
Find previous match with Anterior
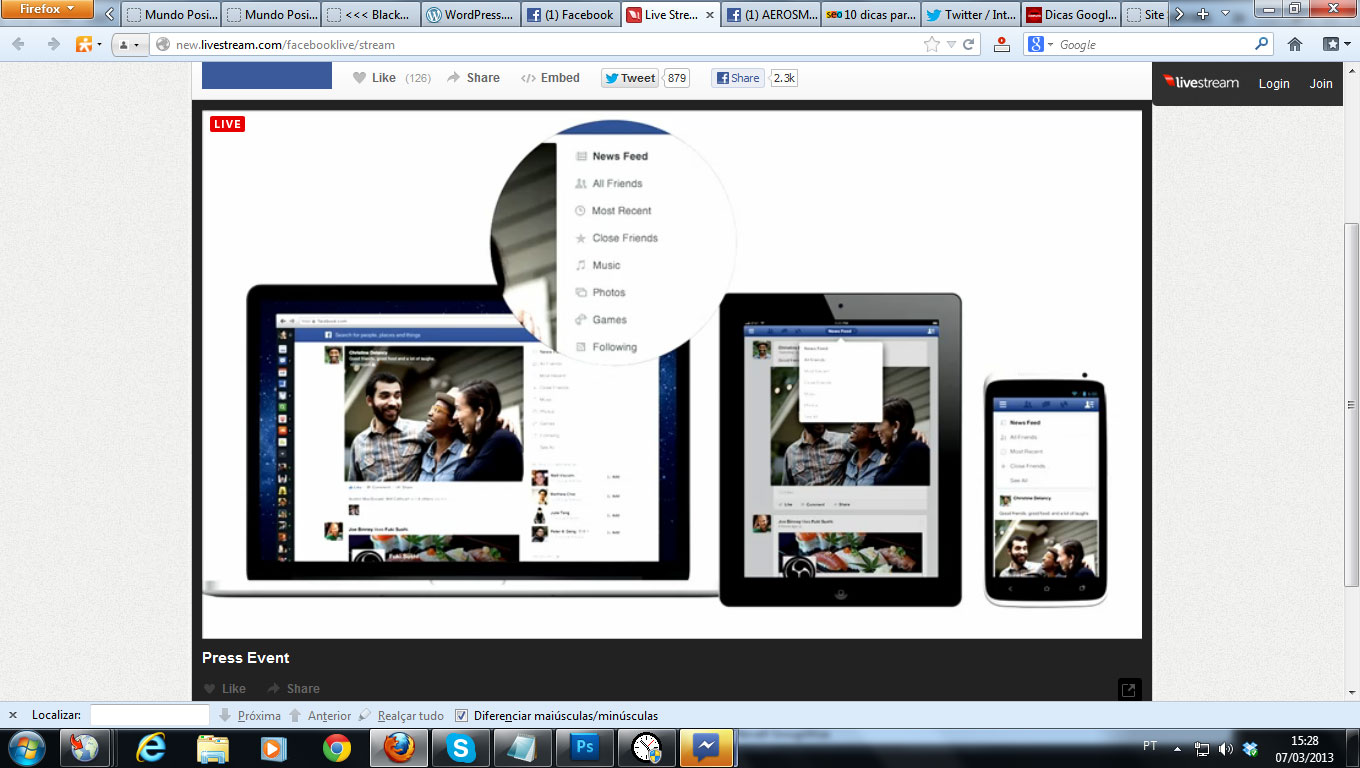(320, 715)
